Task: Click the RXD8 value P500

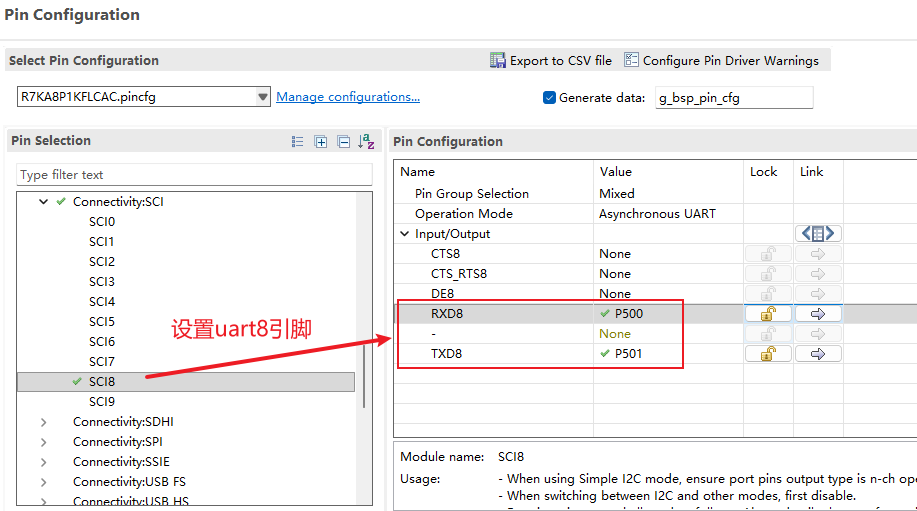Action: click(629, 314)
